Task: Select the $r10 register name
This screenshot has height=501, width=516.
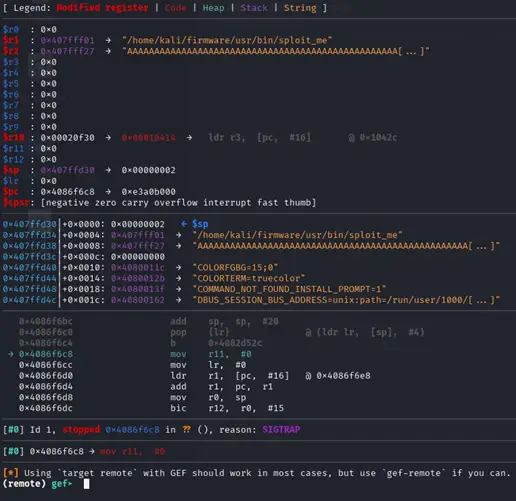Action: 13,137
